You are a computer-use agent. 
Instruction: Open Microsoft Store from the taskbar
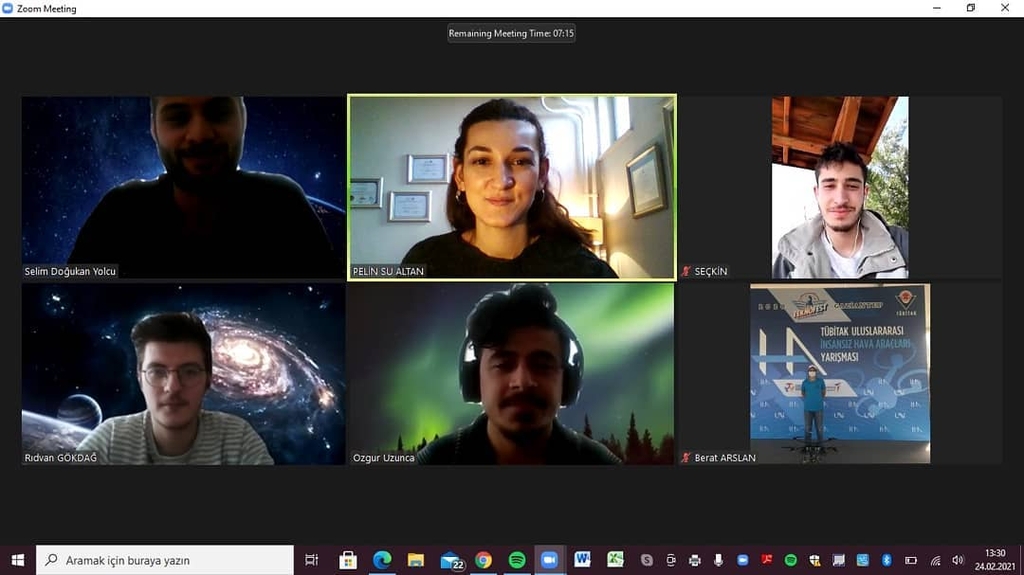(x=348, y=560)
